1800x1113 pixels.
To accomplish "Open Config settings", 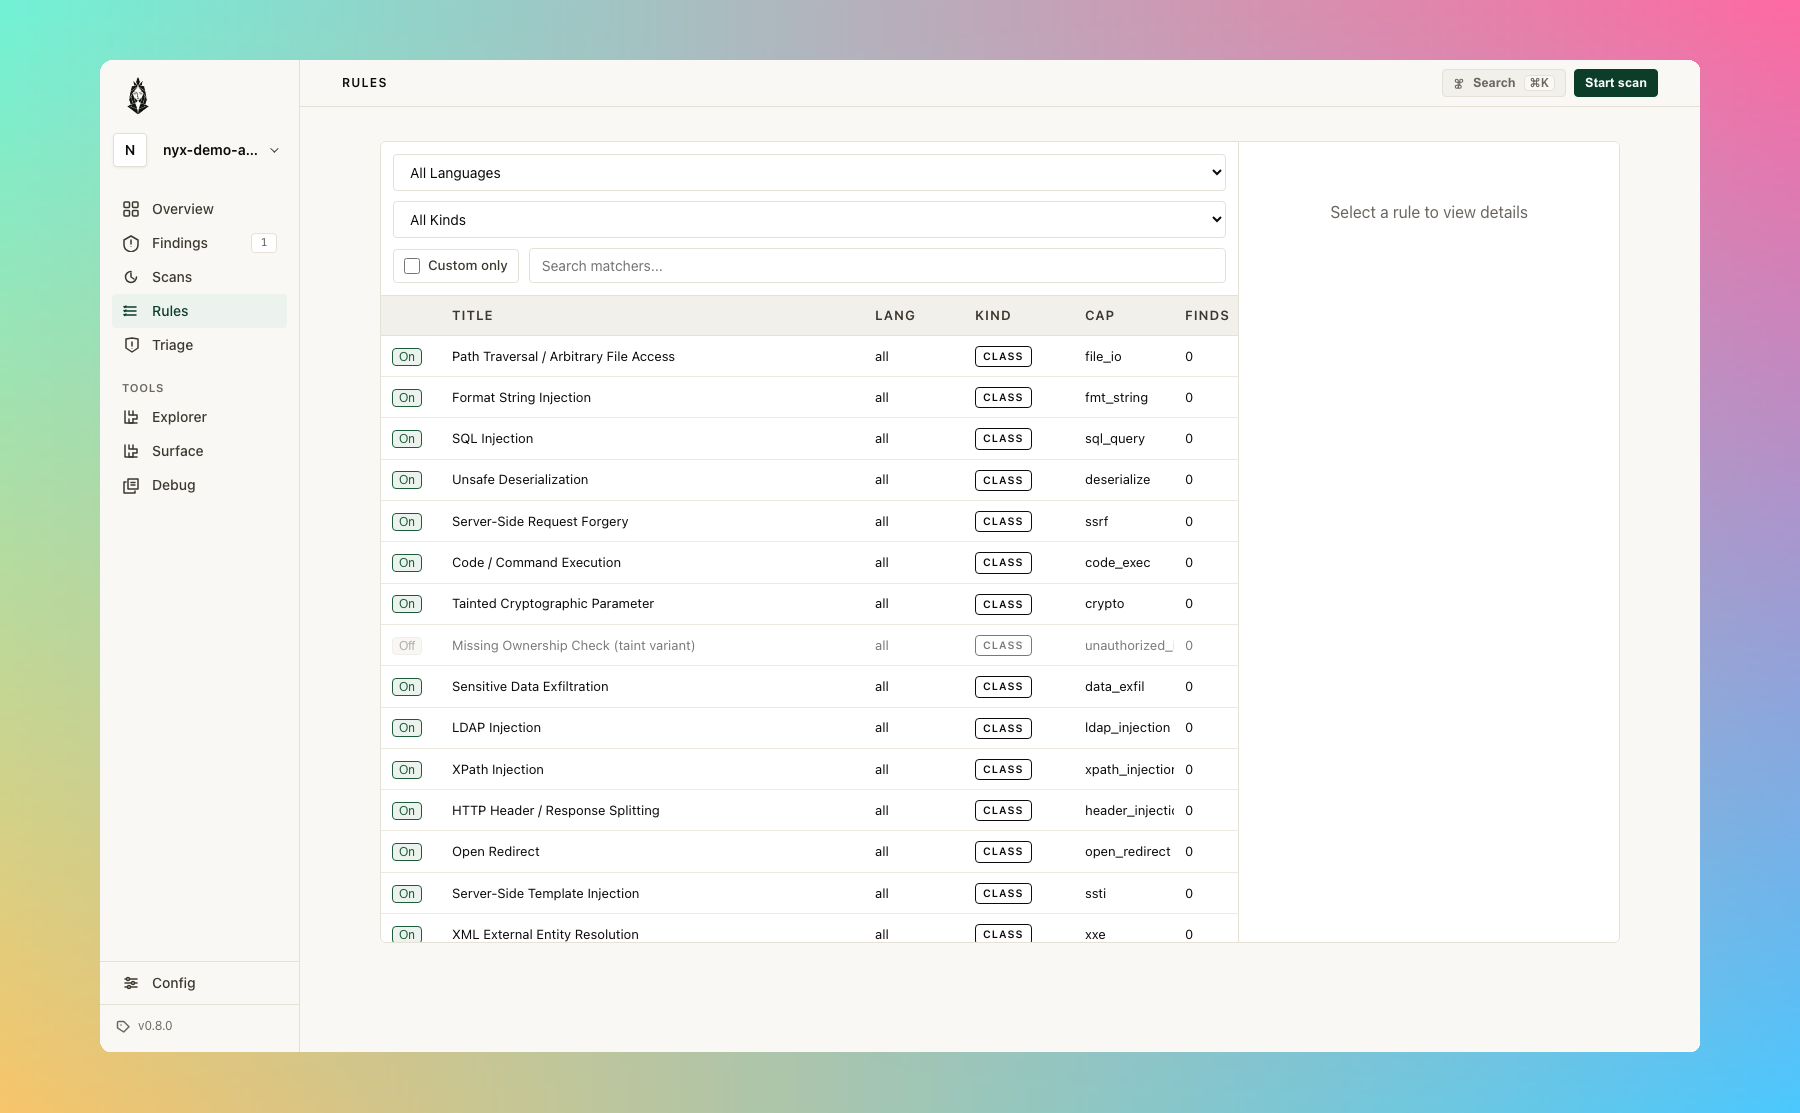I will pyautogui.click(x=199, y=983).
